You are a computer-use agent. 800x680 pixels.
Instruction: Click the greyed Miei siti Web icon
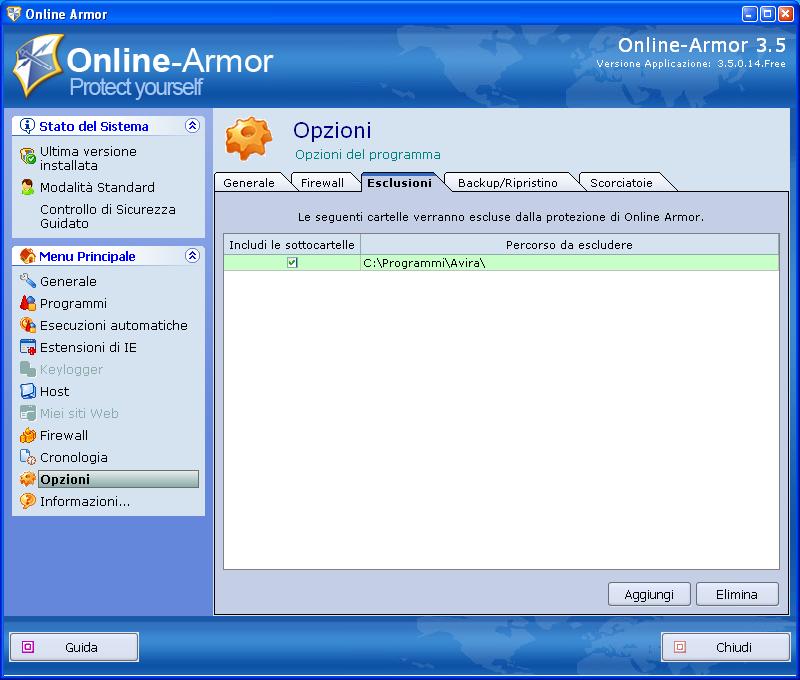[28, 413]
